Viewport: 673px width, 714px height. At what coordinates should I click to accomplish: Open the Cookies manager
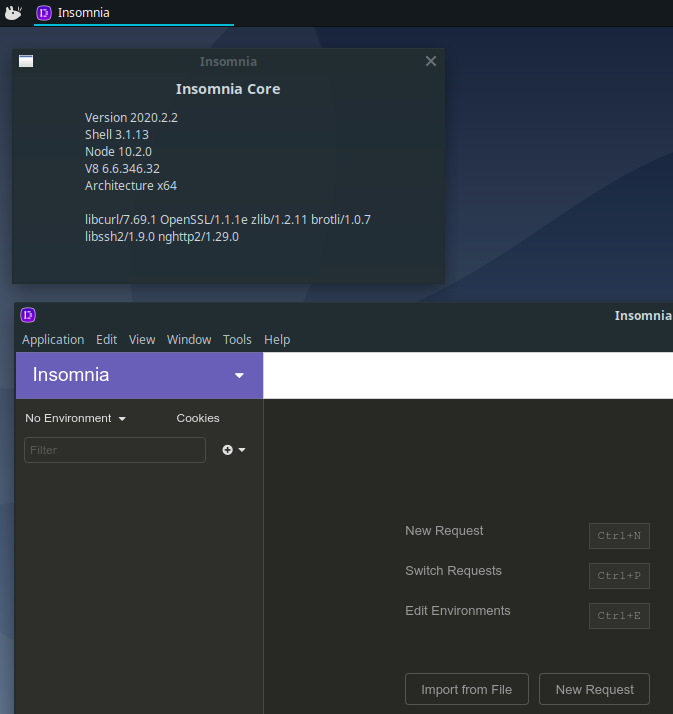pyautogui.click(x=198, y=418)
